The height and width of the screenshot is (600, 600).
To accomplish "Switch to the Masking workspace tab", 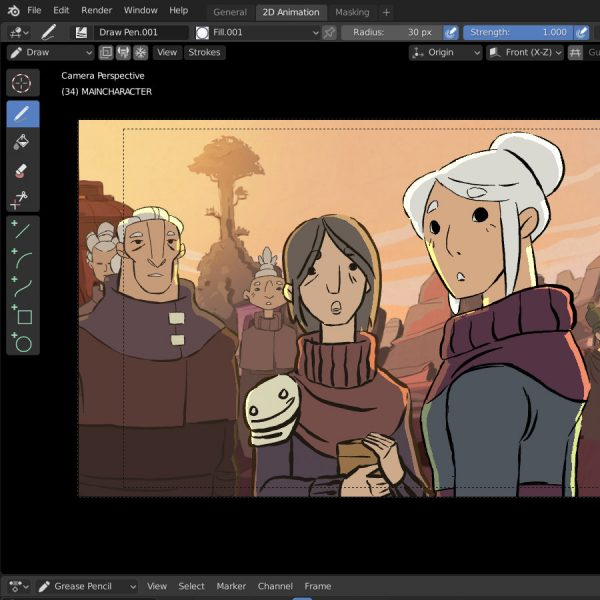I will point(351,12).
